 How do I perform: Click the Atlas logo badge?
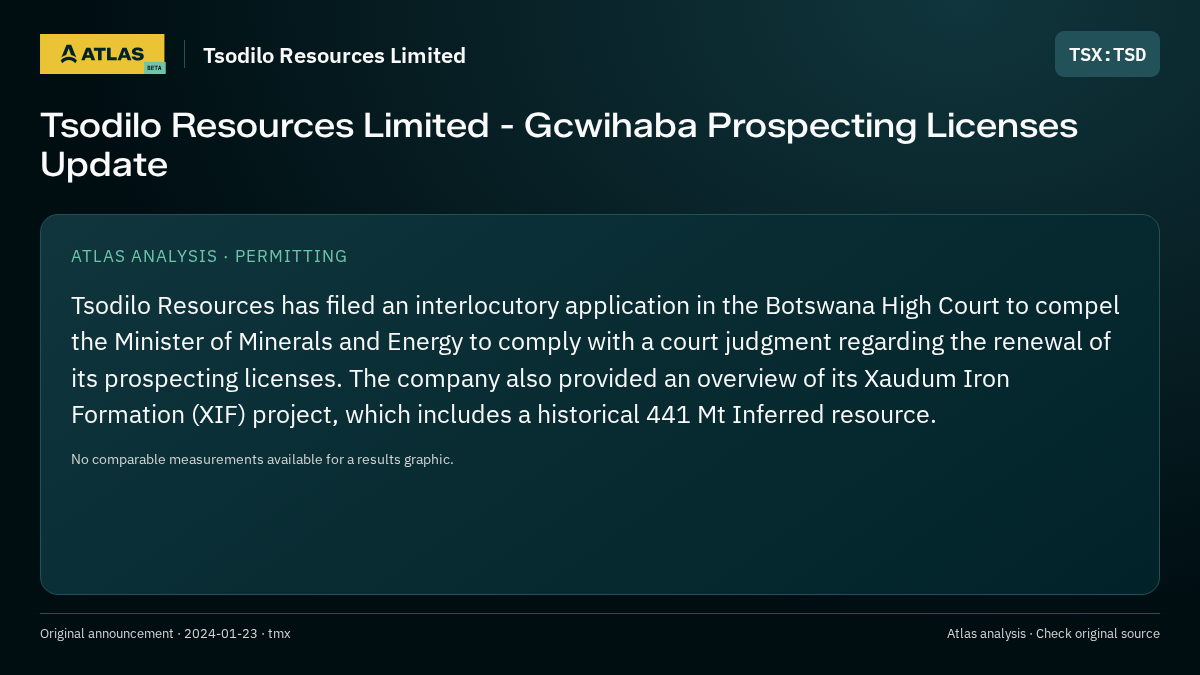[102, 54]
